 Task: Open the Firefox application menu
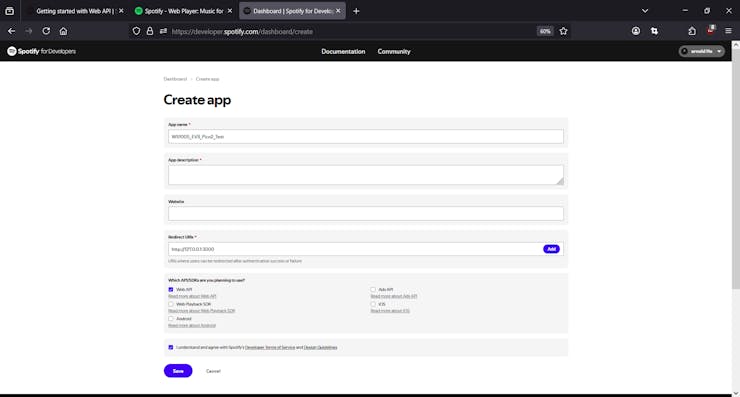click(728, 31)
